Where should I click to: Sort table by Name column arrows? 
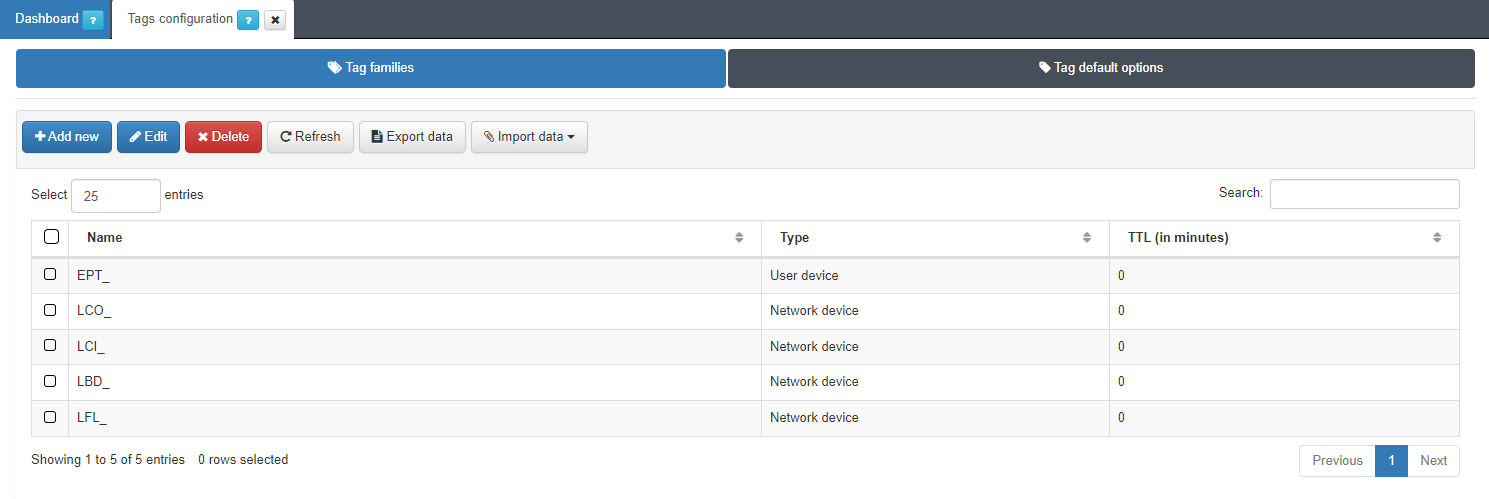click(739, 238)
